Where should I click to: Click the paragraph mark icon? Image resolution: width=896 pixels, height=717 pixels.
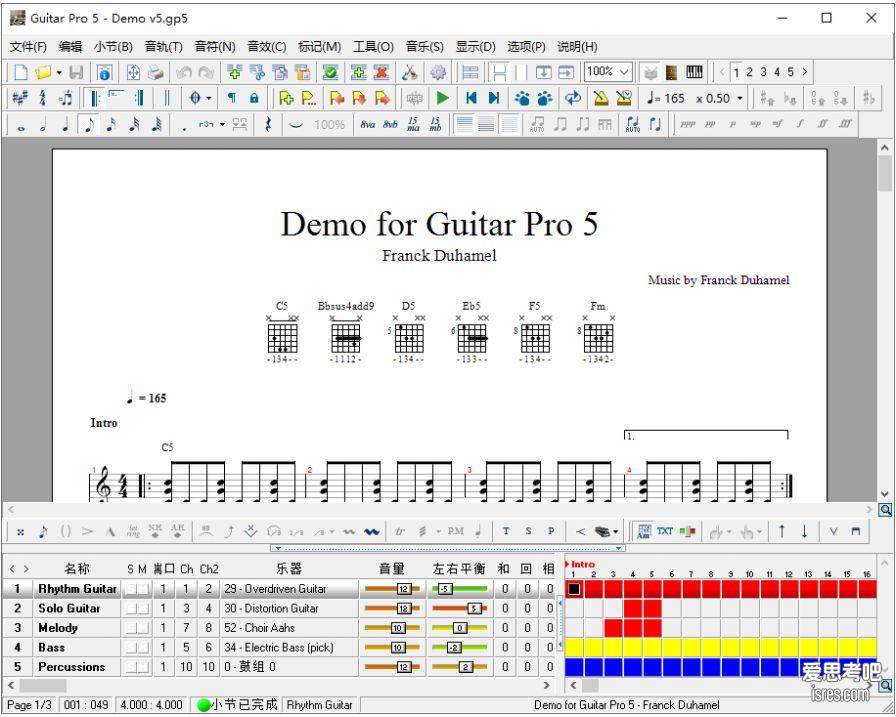click(231, 98)
